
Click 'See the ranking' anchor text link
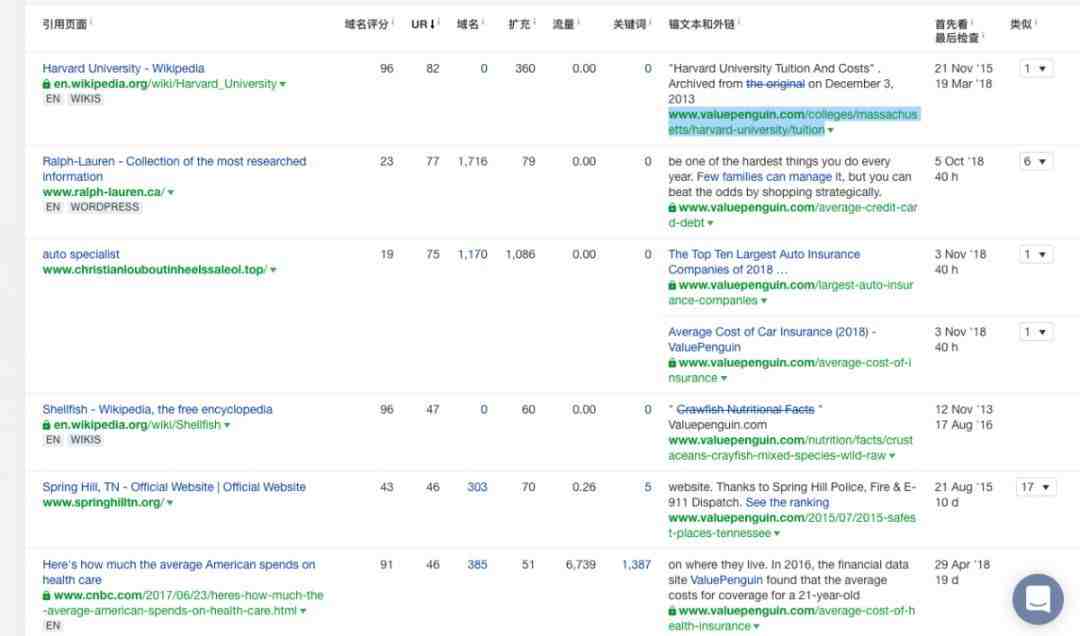[787, 502]
